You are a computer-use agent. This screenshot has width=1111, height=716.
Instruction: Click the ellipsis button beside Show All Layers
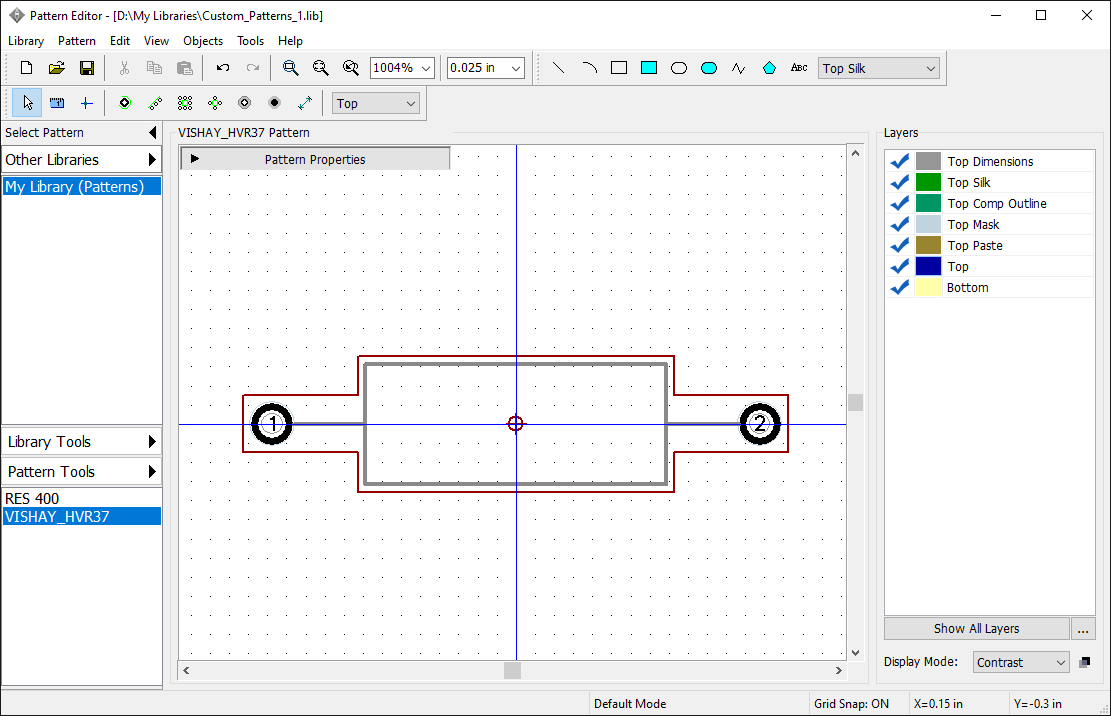tap(1083, 629)
